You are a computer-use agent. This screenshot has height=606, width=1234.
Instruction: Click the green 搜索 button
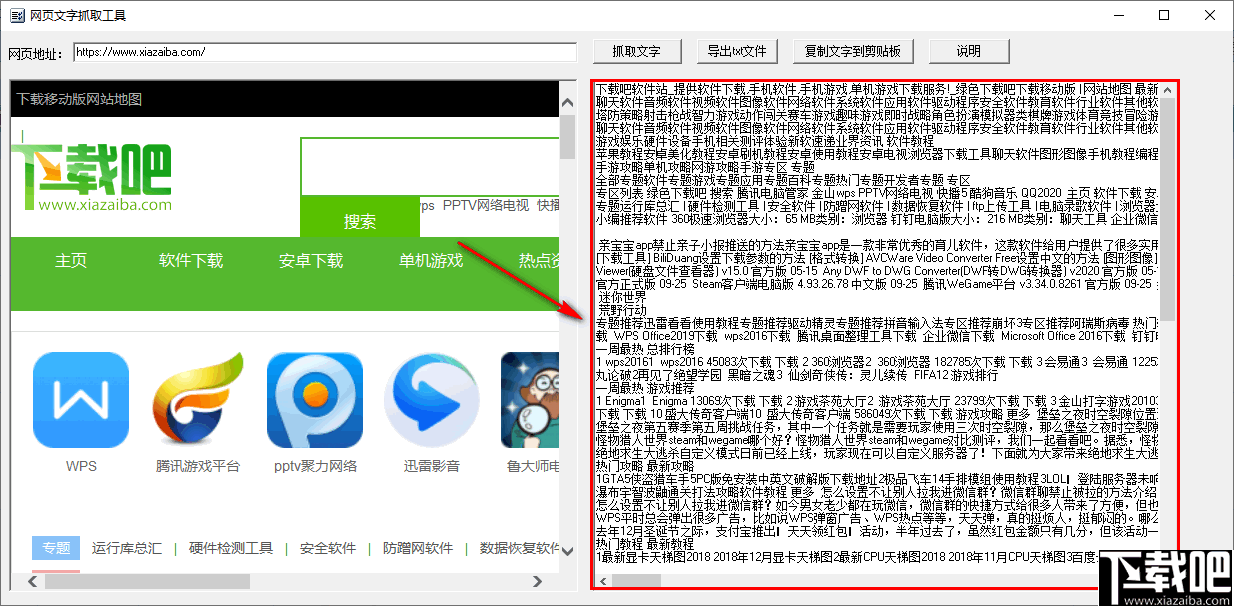click(360, 221)
